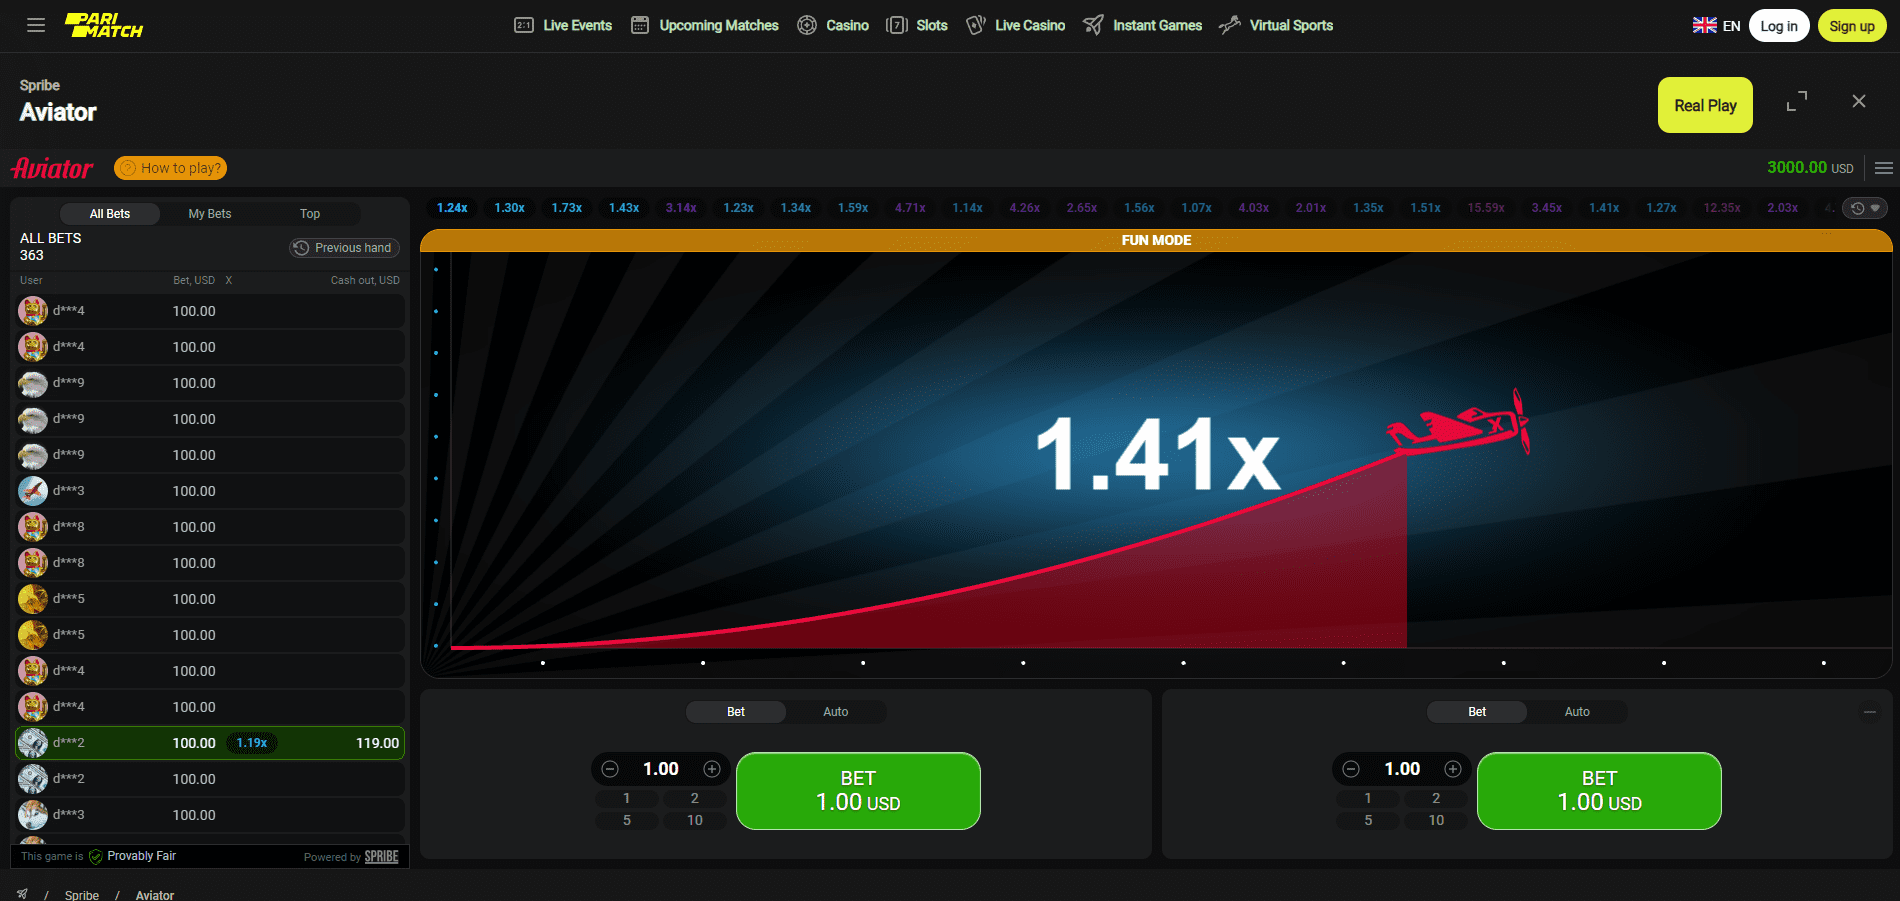Click the Powered by SPRIBE link
Image resolution: width=1900 pixels, height=901 pixels.
point(351,857)
